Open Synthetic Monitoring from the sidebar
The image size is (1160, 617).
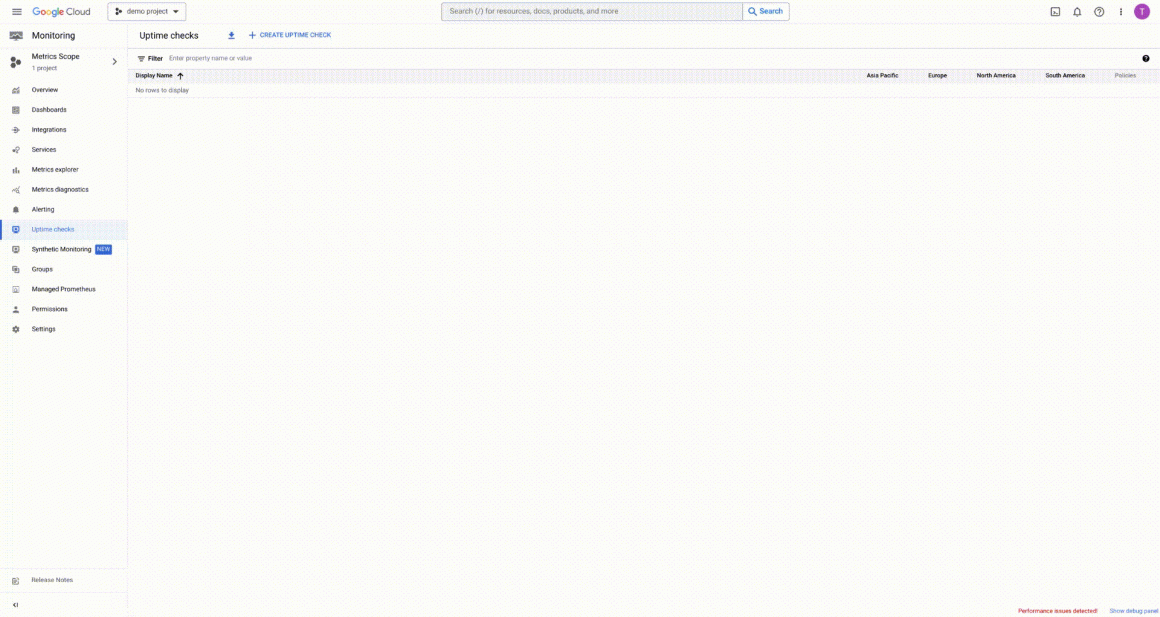60,249
